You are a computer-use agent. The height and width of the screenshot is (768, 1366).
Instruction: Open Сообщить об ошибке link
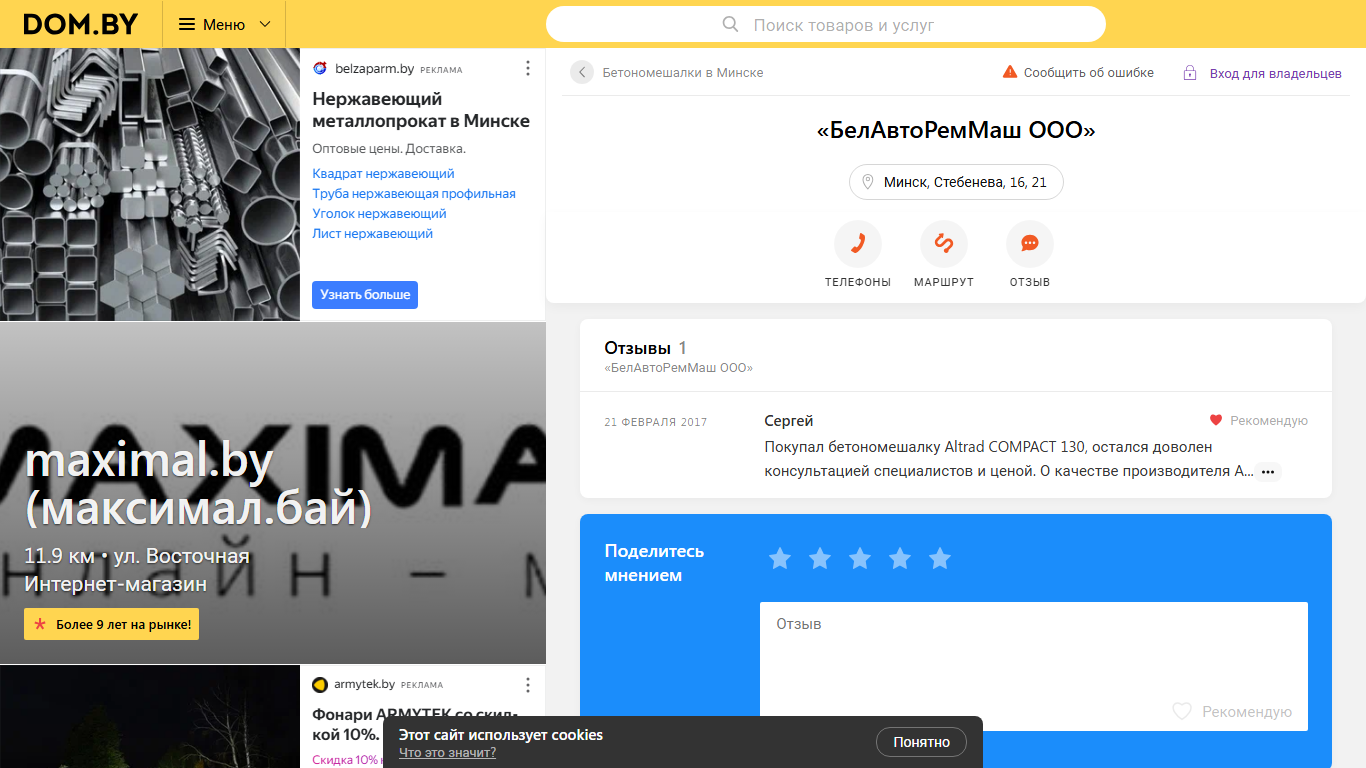click(x=1089, y=72)
